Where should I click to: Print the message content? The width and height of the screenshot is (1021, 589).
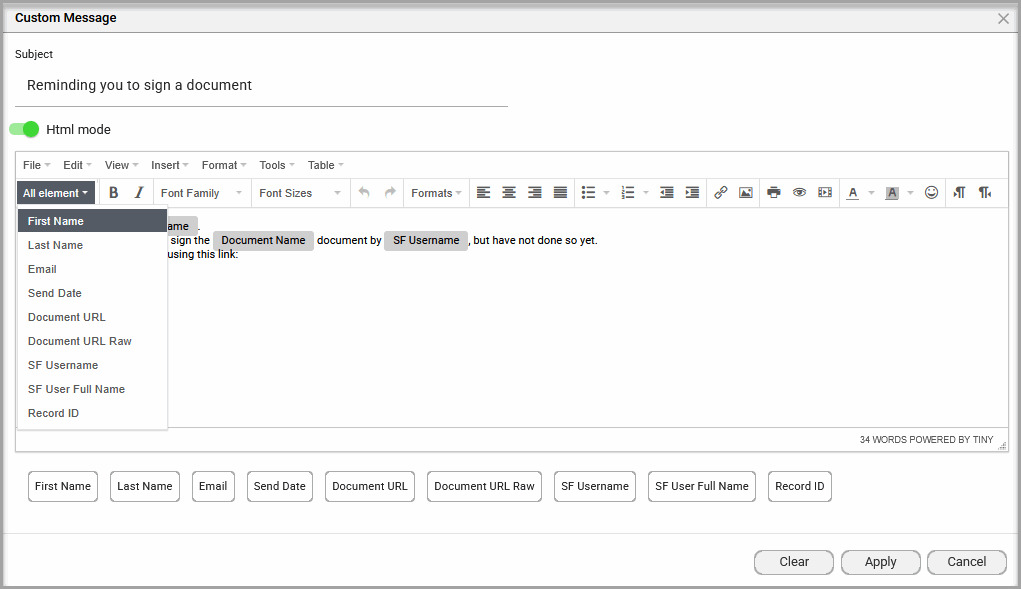click(774, 193)
